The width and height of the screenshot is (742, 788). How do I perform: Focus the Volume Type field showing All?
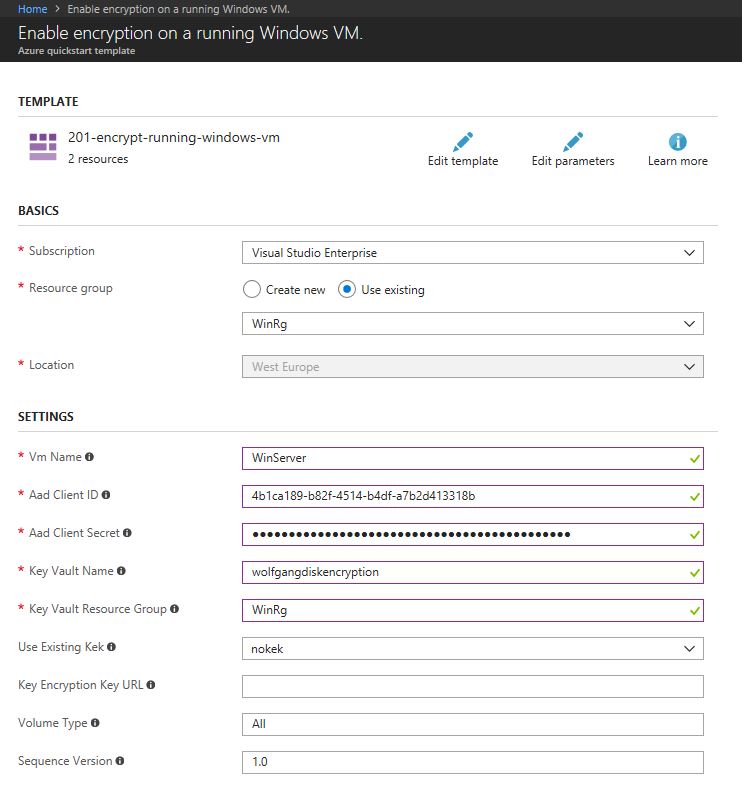[x=473, y=725]
